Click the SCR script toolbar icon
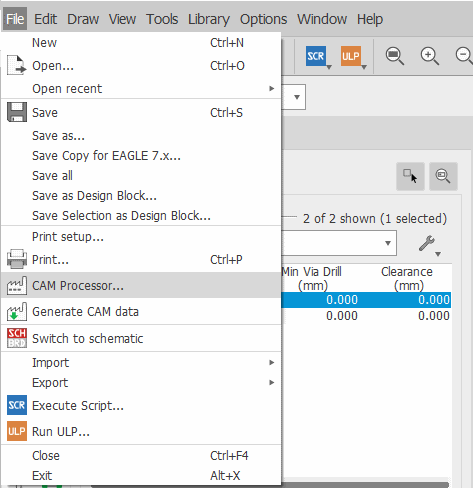Screen dimensions: 473x488 (316, 56)
